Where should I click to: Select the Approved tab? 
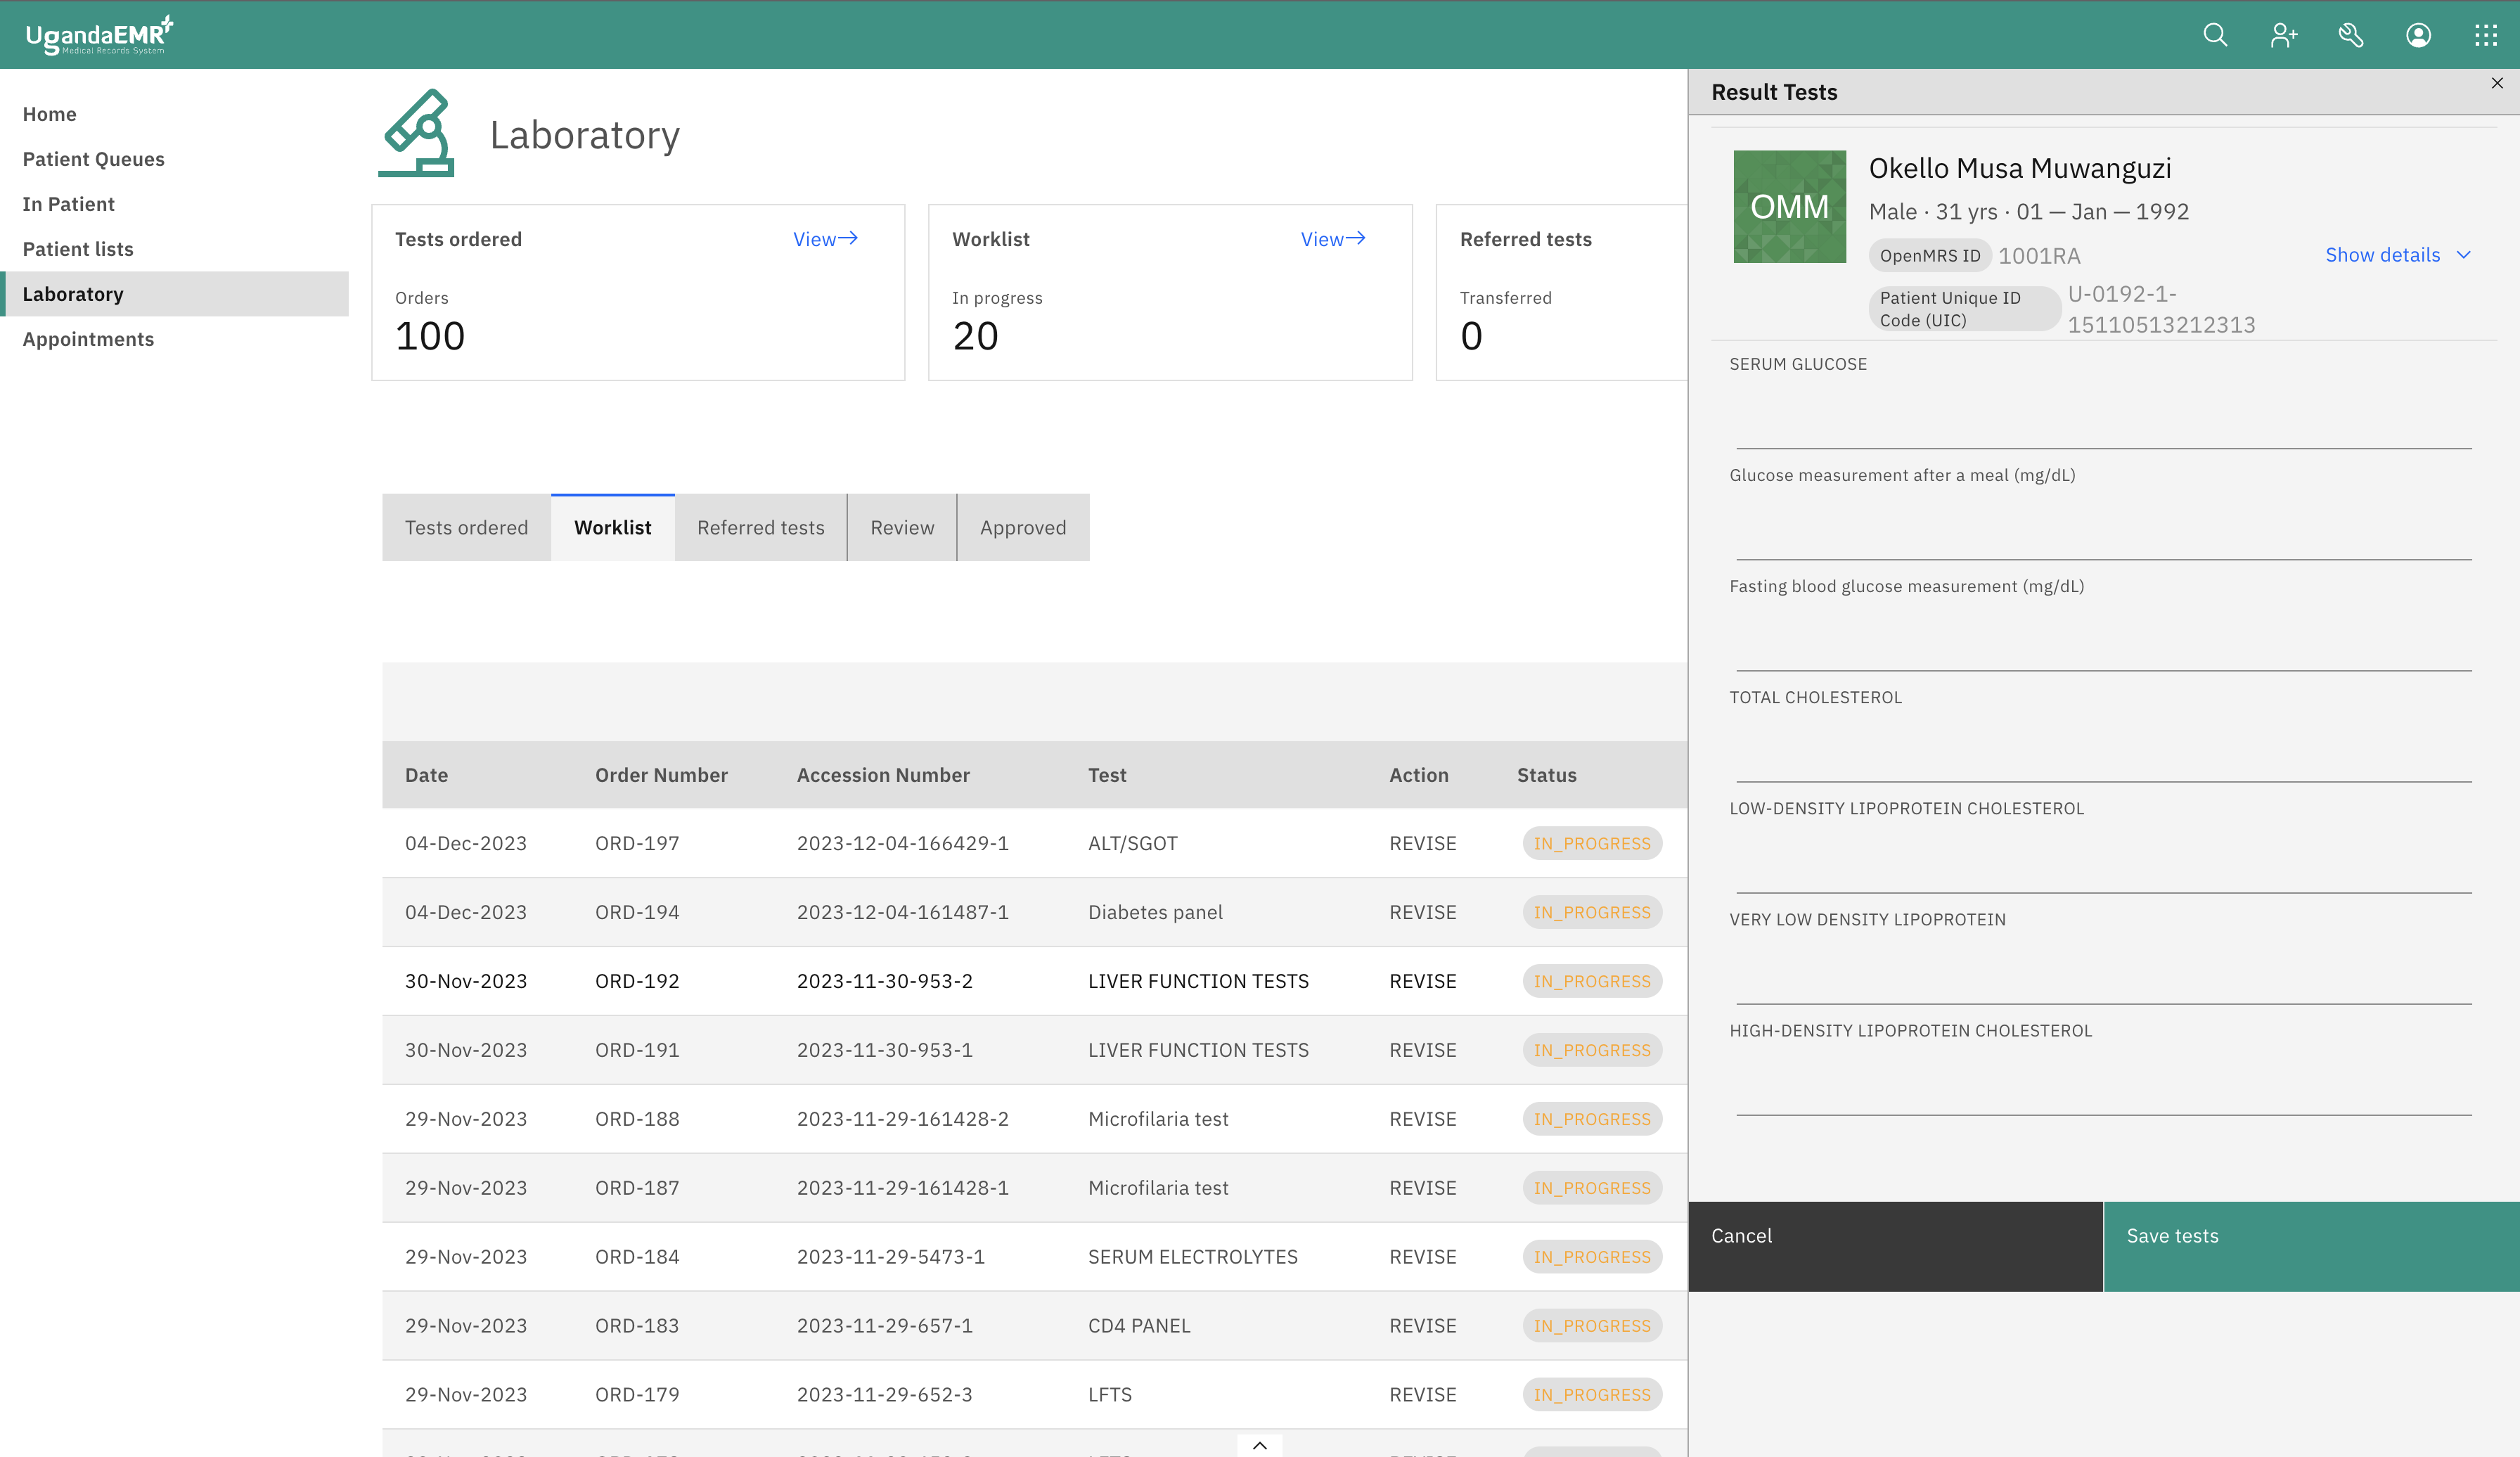pyautogui.click(x=1022, y=527)
